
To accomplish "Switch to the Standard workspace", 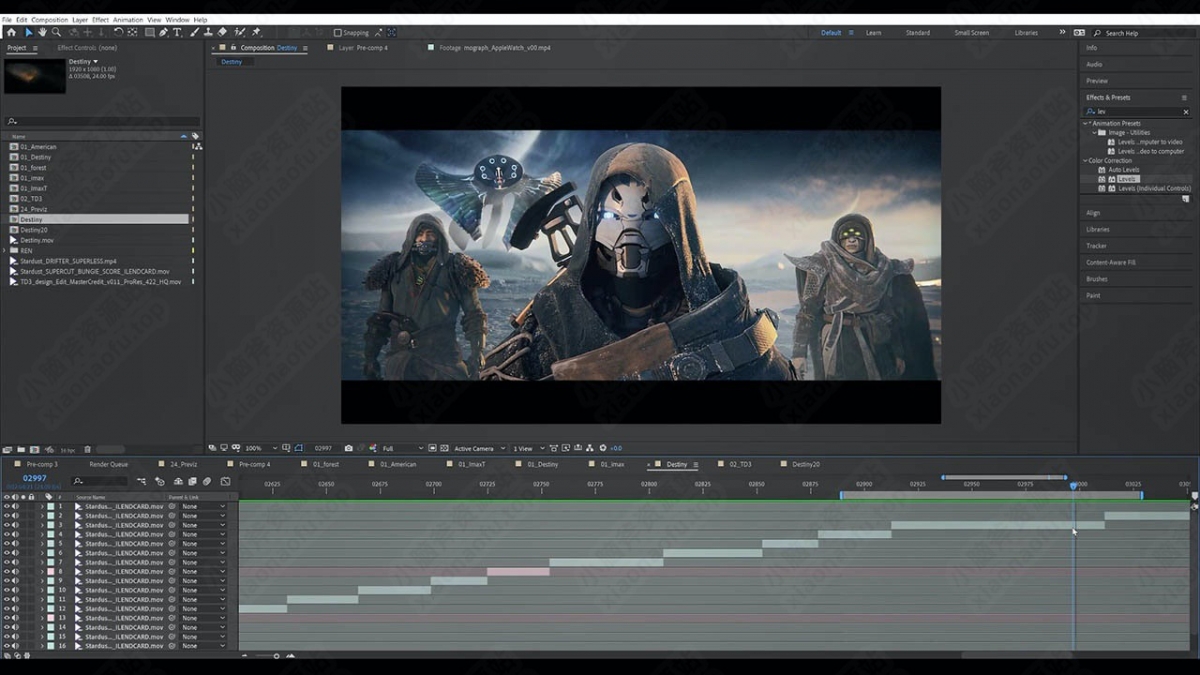I will [x=917, y=33].
